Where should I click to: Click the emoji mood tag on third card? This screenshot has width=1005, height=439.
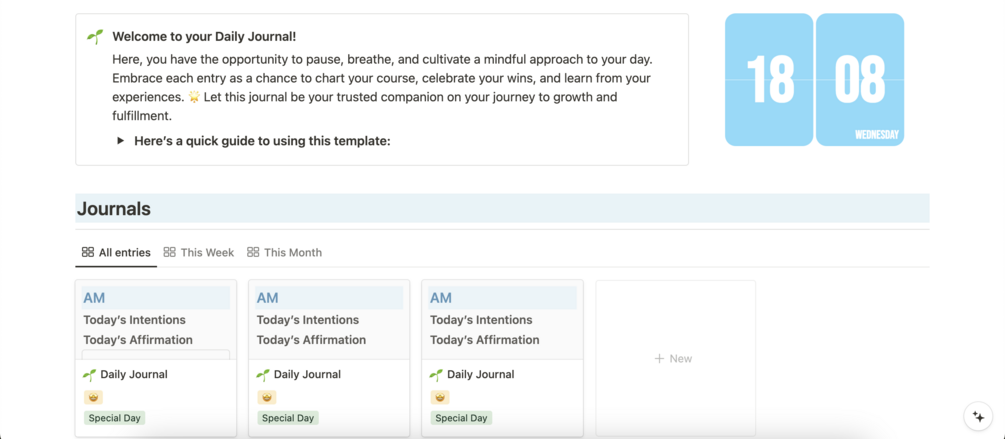point(440,397)
